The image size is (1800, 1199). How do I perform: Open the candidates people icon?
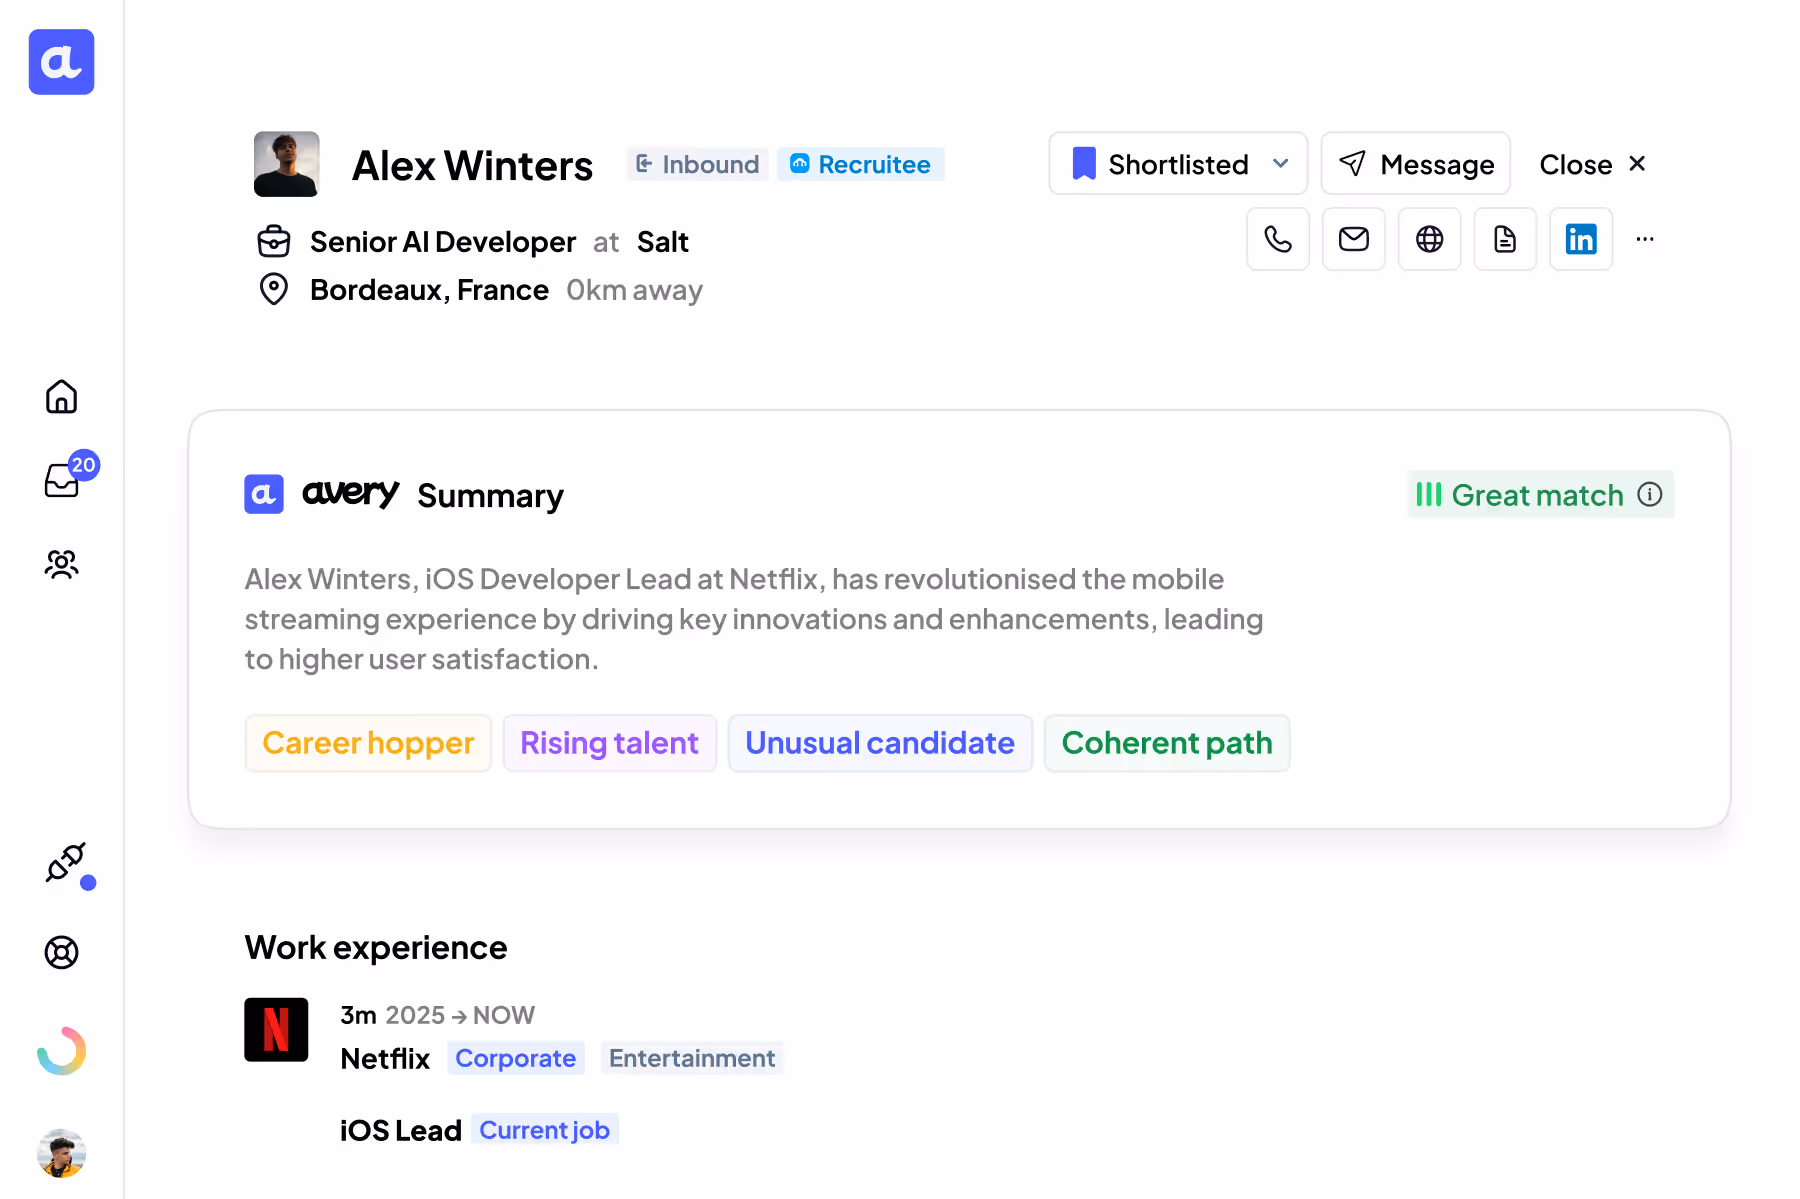coord(61,565)
